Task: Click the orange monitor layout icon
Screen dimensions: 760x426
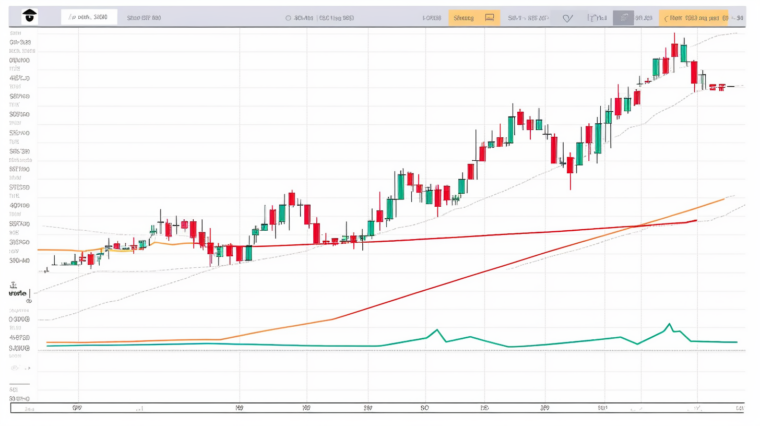Action: coord(489,17)
